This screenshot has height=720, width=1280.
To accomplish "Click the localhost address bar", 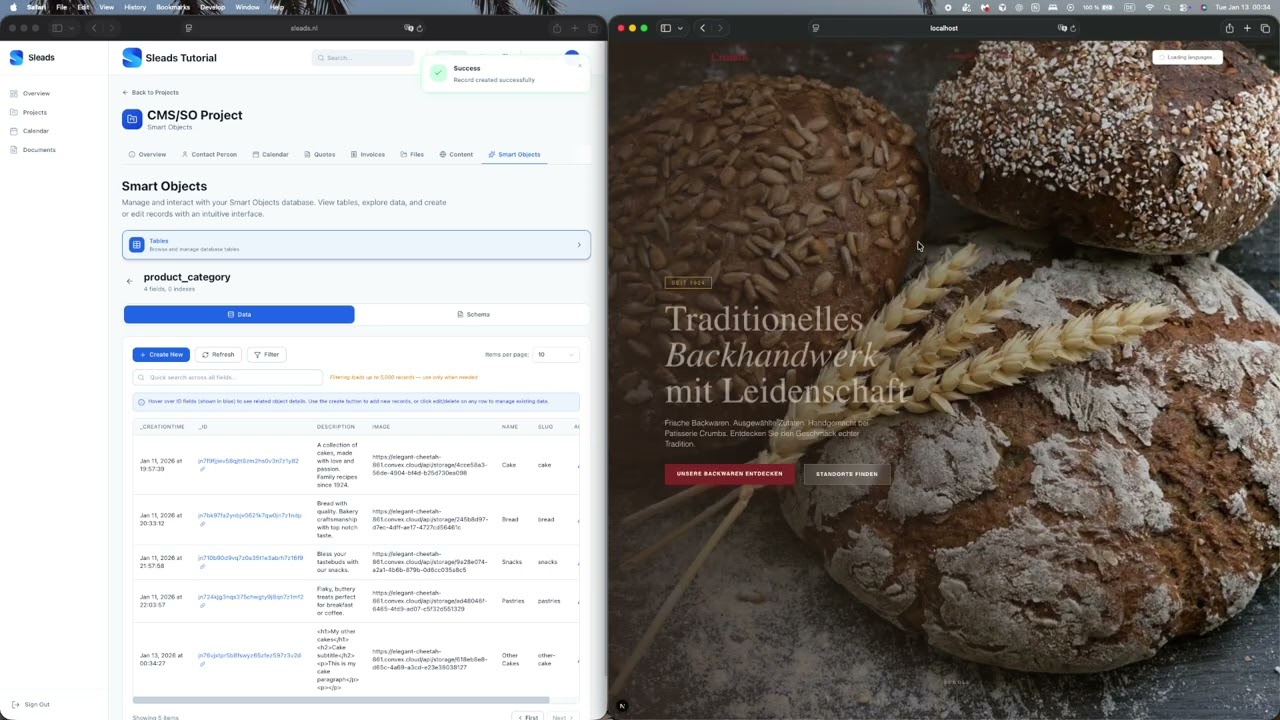I will (944, 28).
